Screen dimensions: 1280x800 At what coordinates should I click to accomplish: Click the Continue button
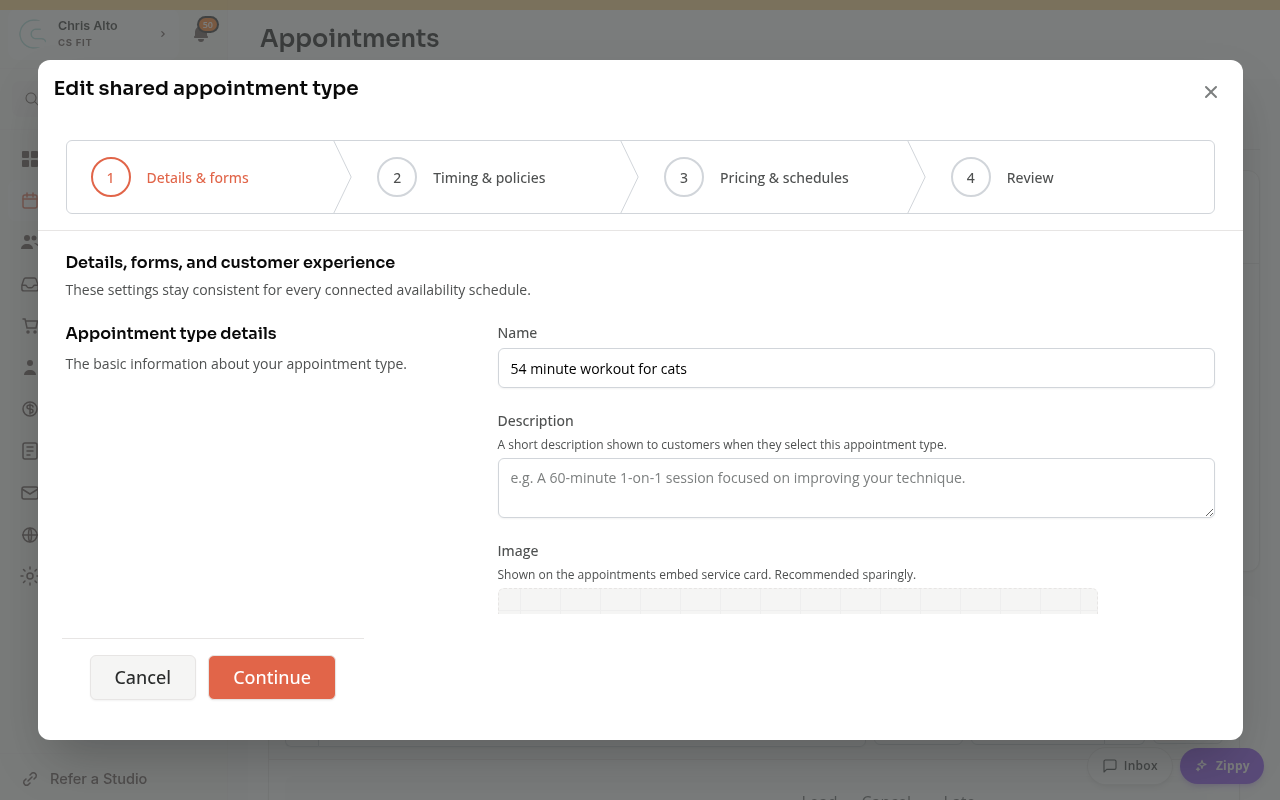point(272,678)
